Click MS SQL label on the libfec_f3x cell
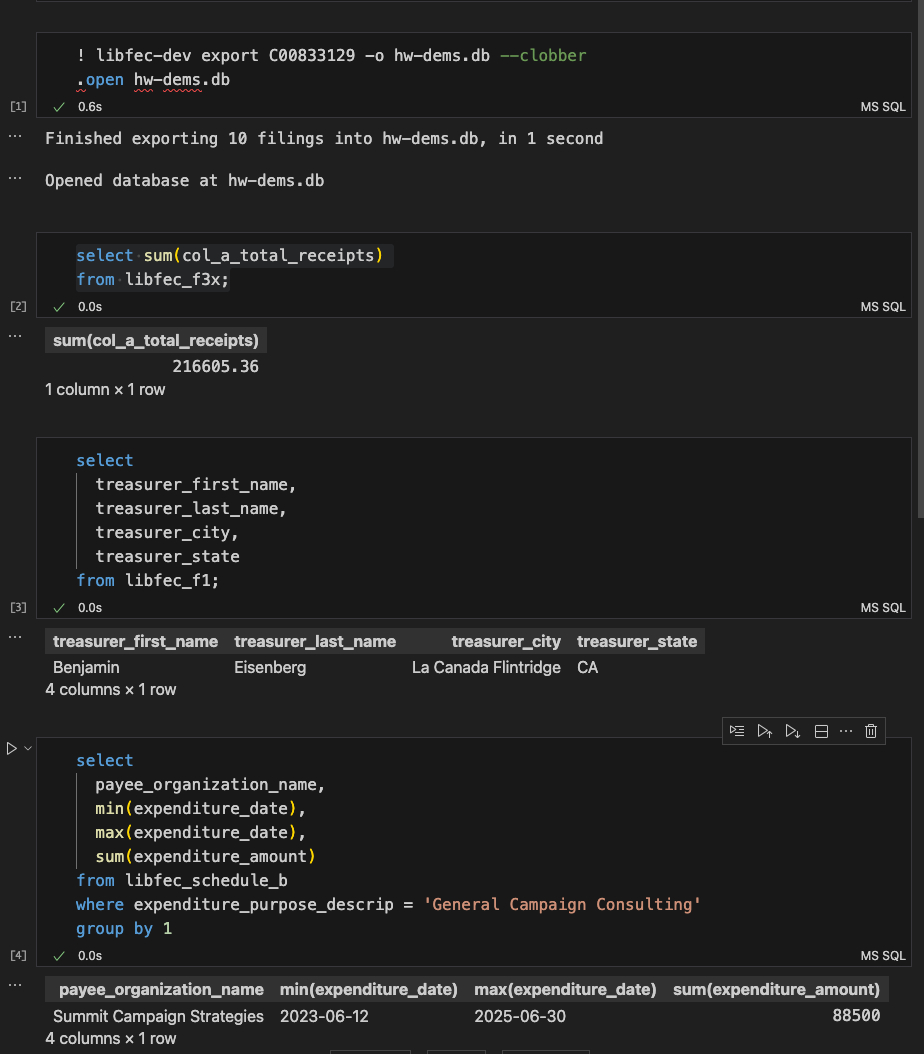This screenshot has width=924, height=1054. [882, 306]
